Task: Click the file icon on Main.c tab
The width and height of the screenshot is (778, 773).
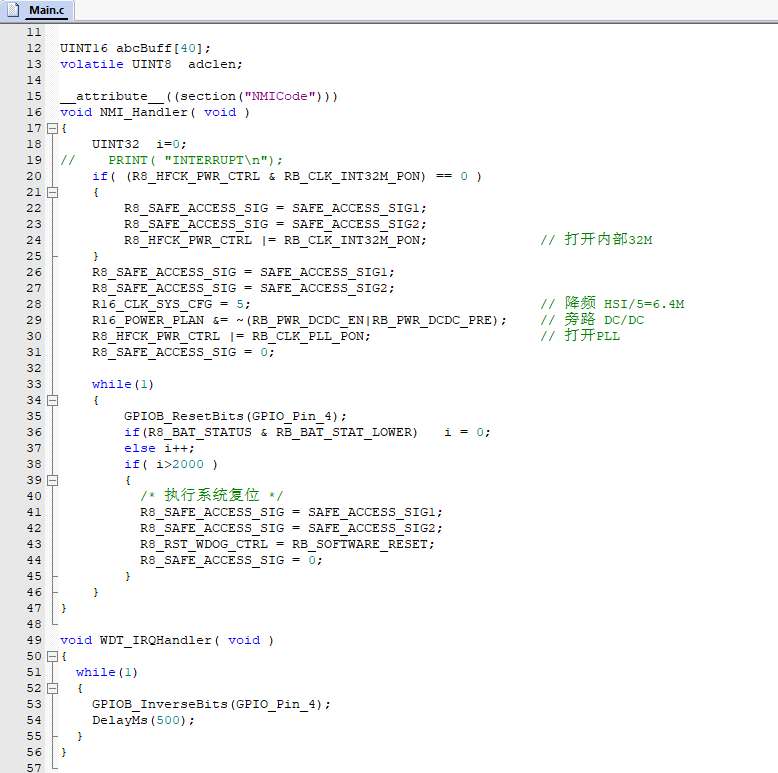Action: [14, 10]
